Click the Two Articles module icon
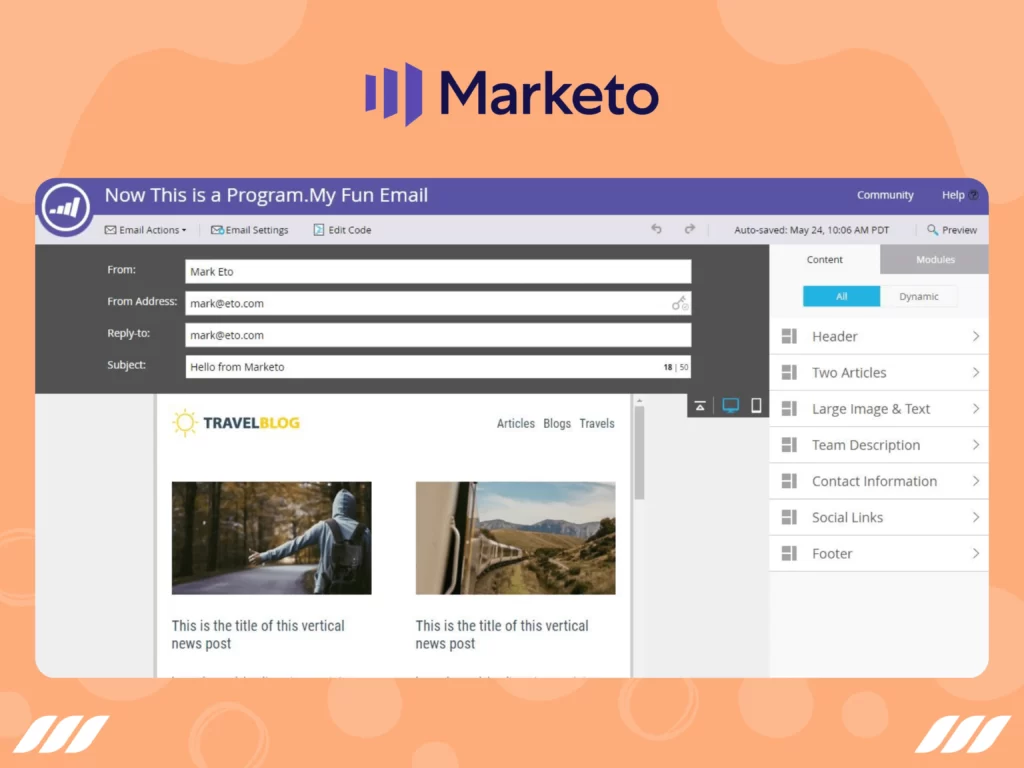The image size is (1024, 768). click(789, 372)
